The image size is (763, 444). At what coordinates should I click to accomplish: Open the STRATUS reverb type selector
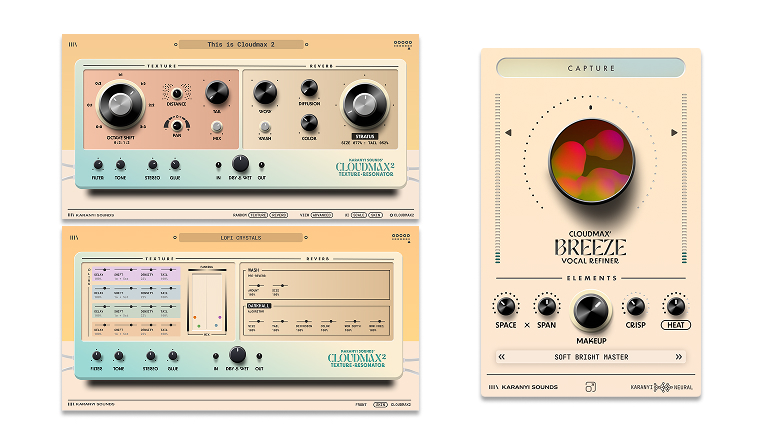coord(364,137)
